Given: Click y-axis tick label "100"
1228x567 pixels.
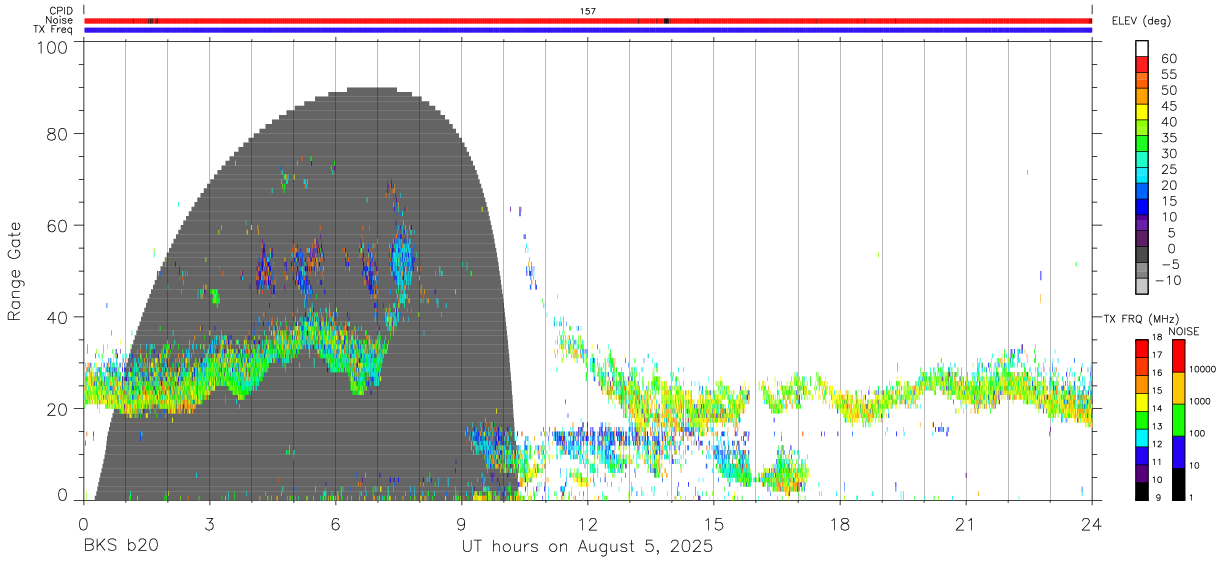Looking at the screenshot, I should tap(52, 47).
